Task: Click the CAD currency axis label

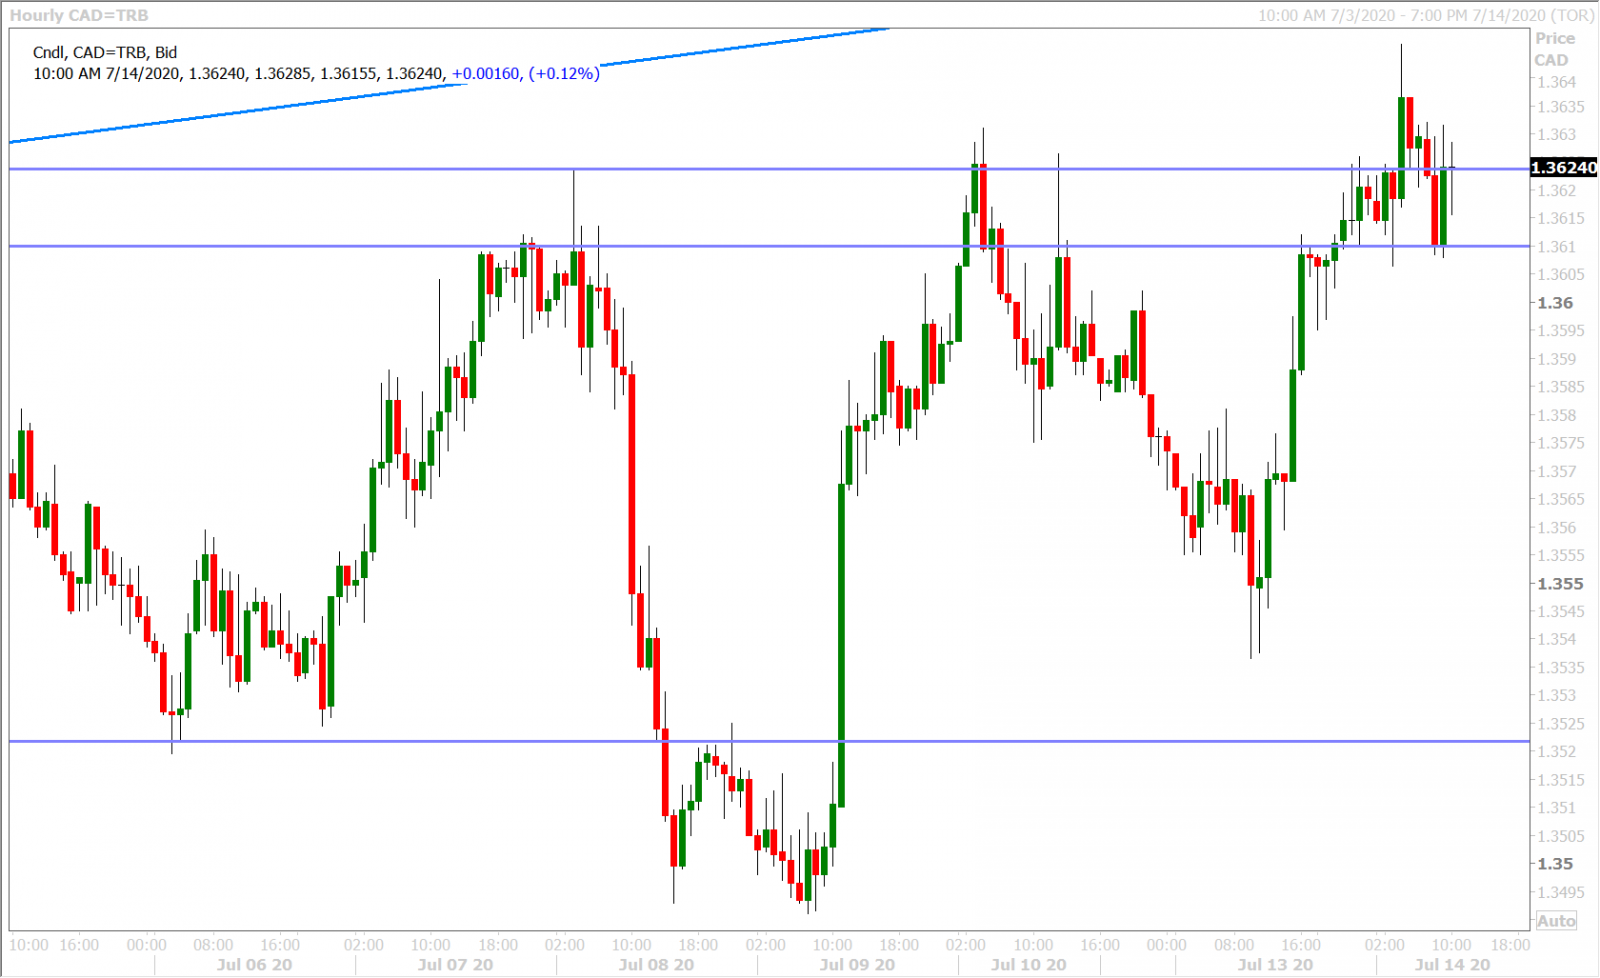Action: click(x=1551, y=60)
